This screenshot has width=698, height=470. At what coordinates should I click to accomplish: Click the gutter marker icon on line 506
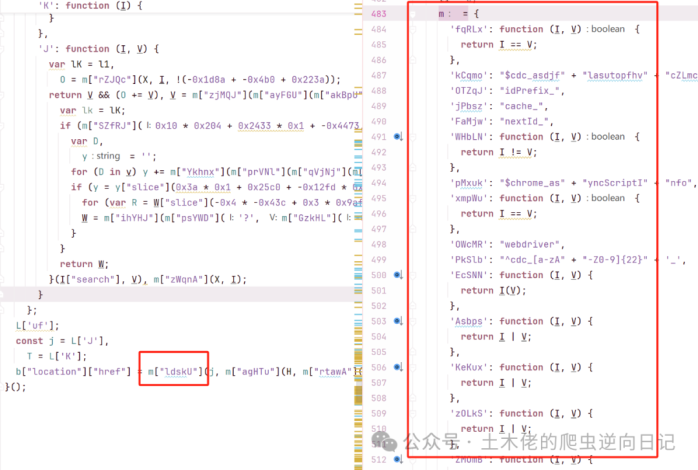(x=398, y=367)
